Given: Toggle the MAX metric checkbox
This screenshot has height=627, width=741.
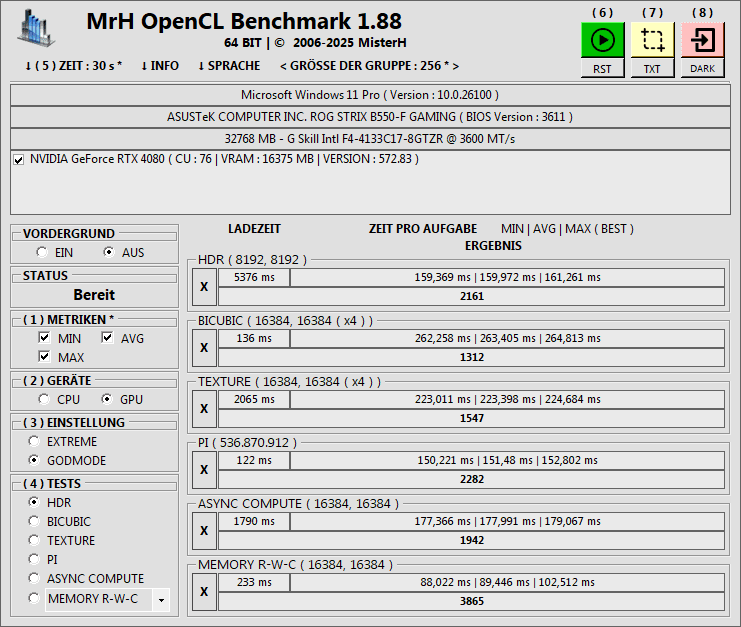Looking at the screenshot, I should tap(44, 356).
